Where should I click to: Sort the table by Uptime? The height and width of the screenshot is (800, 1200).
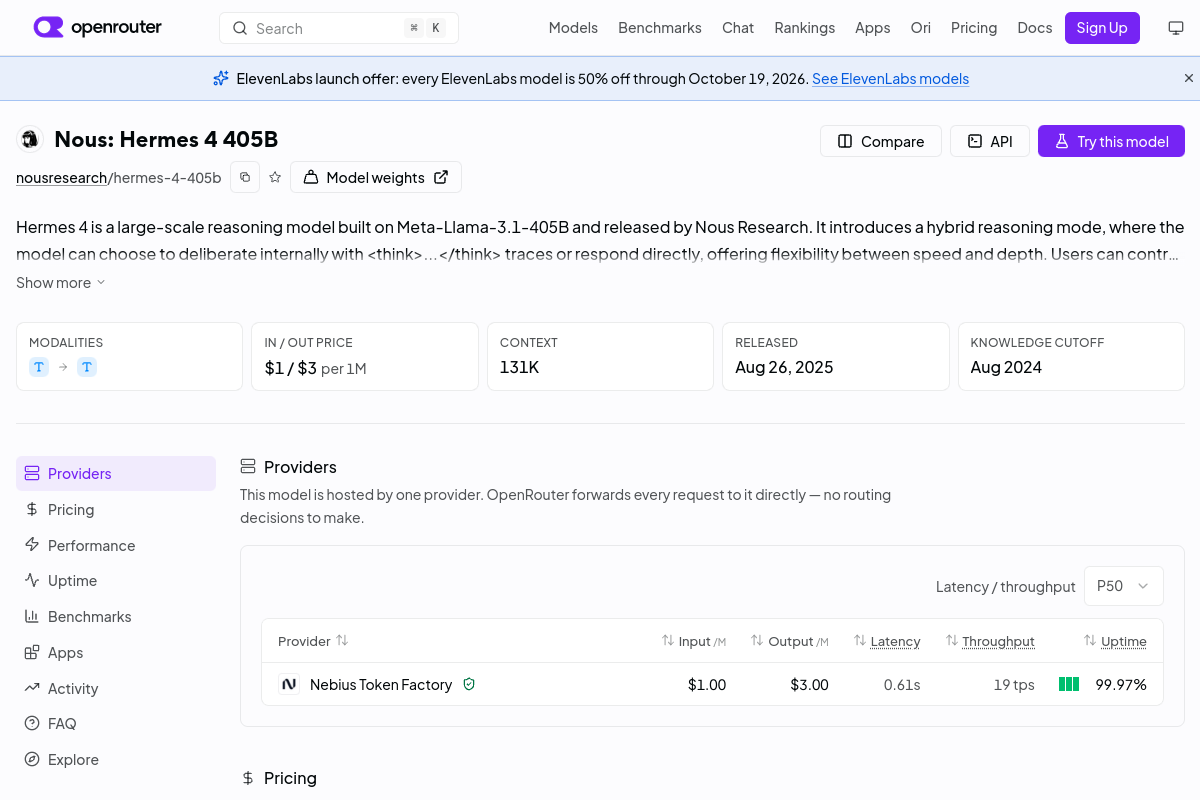1115,641
